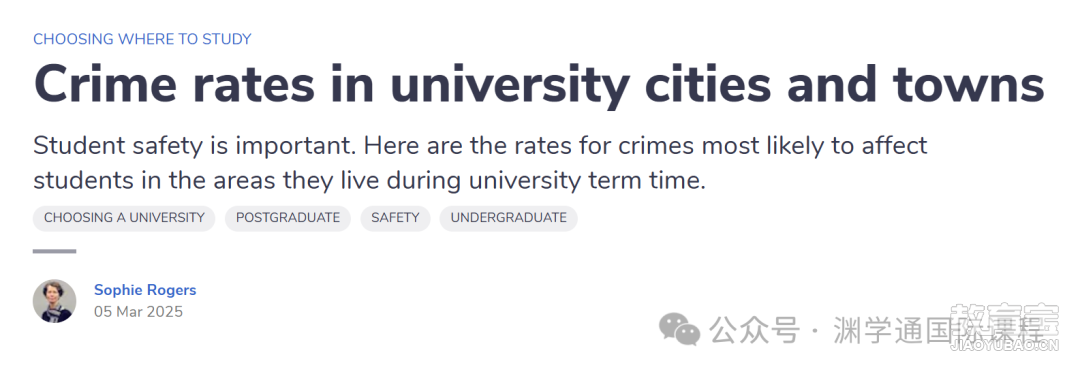The image size is (1080, 374).
Task: Select the POSTGRADUATE tag pill
Action: coord(288,218)
